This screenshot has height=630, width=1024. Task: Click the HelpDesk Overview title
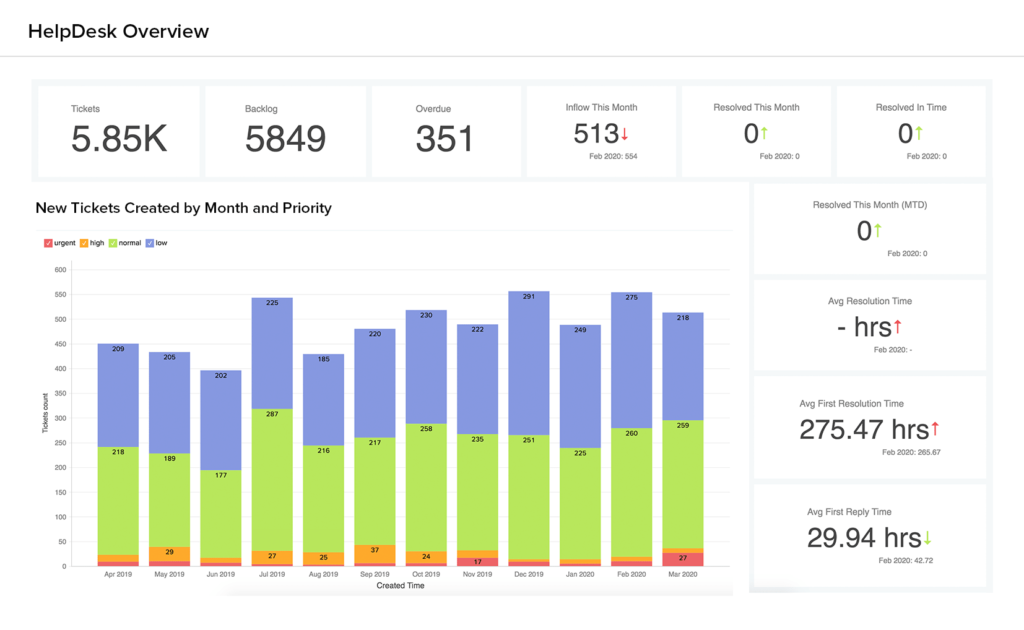pyautogui.click(x=118, y=31)
